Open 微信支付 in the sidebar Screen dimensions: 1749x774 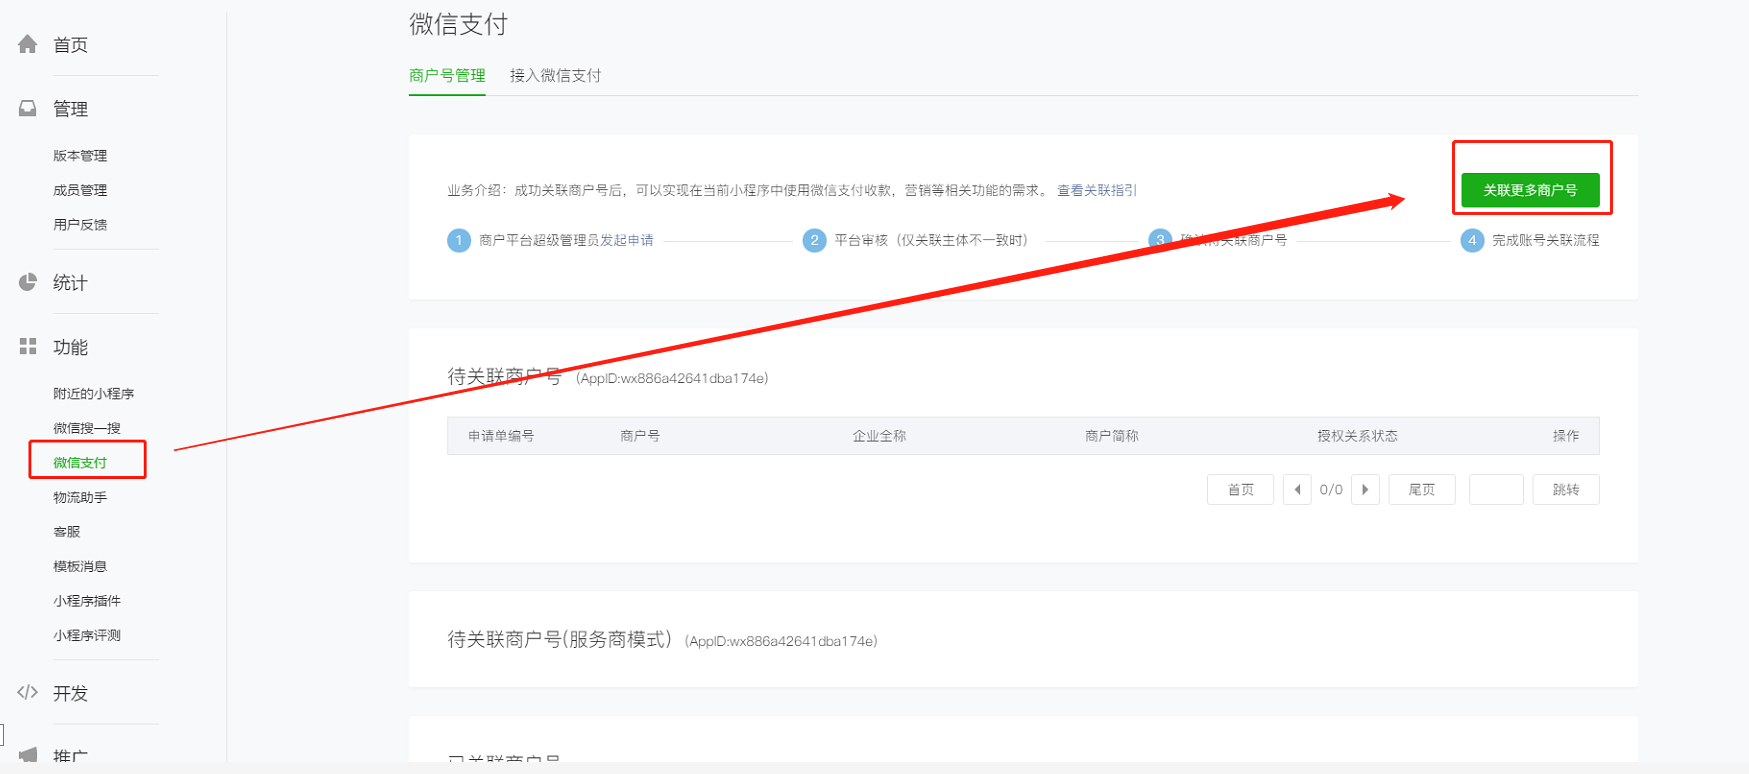tap(80, 463)
